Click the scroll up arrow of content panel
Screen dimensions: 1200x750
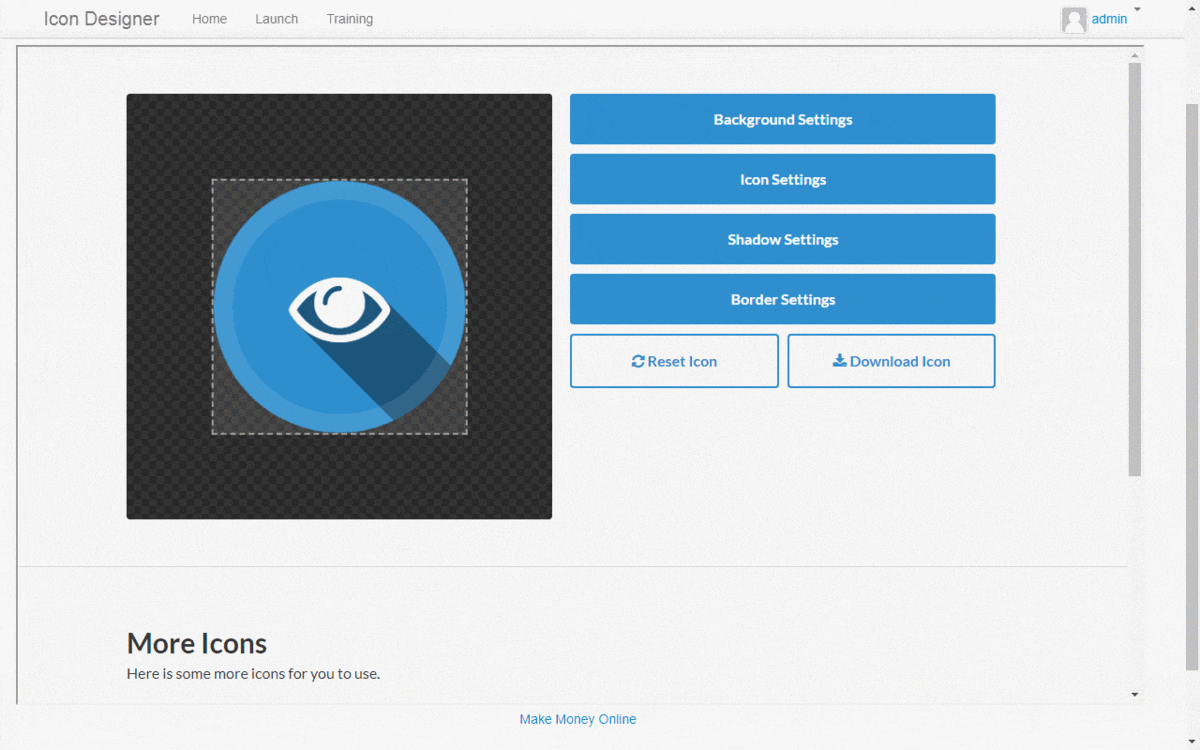pos(1134,53)
